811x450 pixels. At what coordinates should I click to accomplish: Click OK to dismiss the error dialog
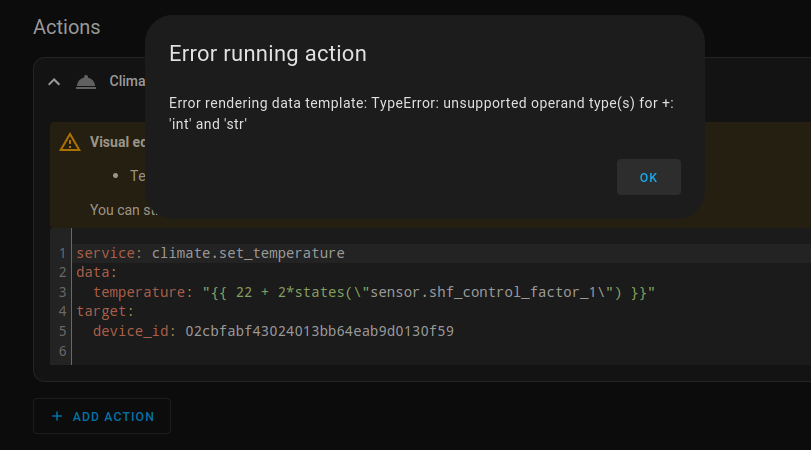coord(648,177)
